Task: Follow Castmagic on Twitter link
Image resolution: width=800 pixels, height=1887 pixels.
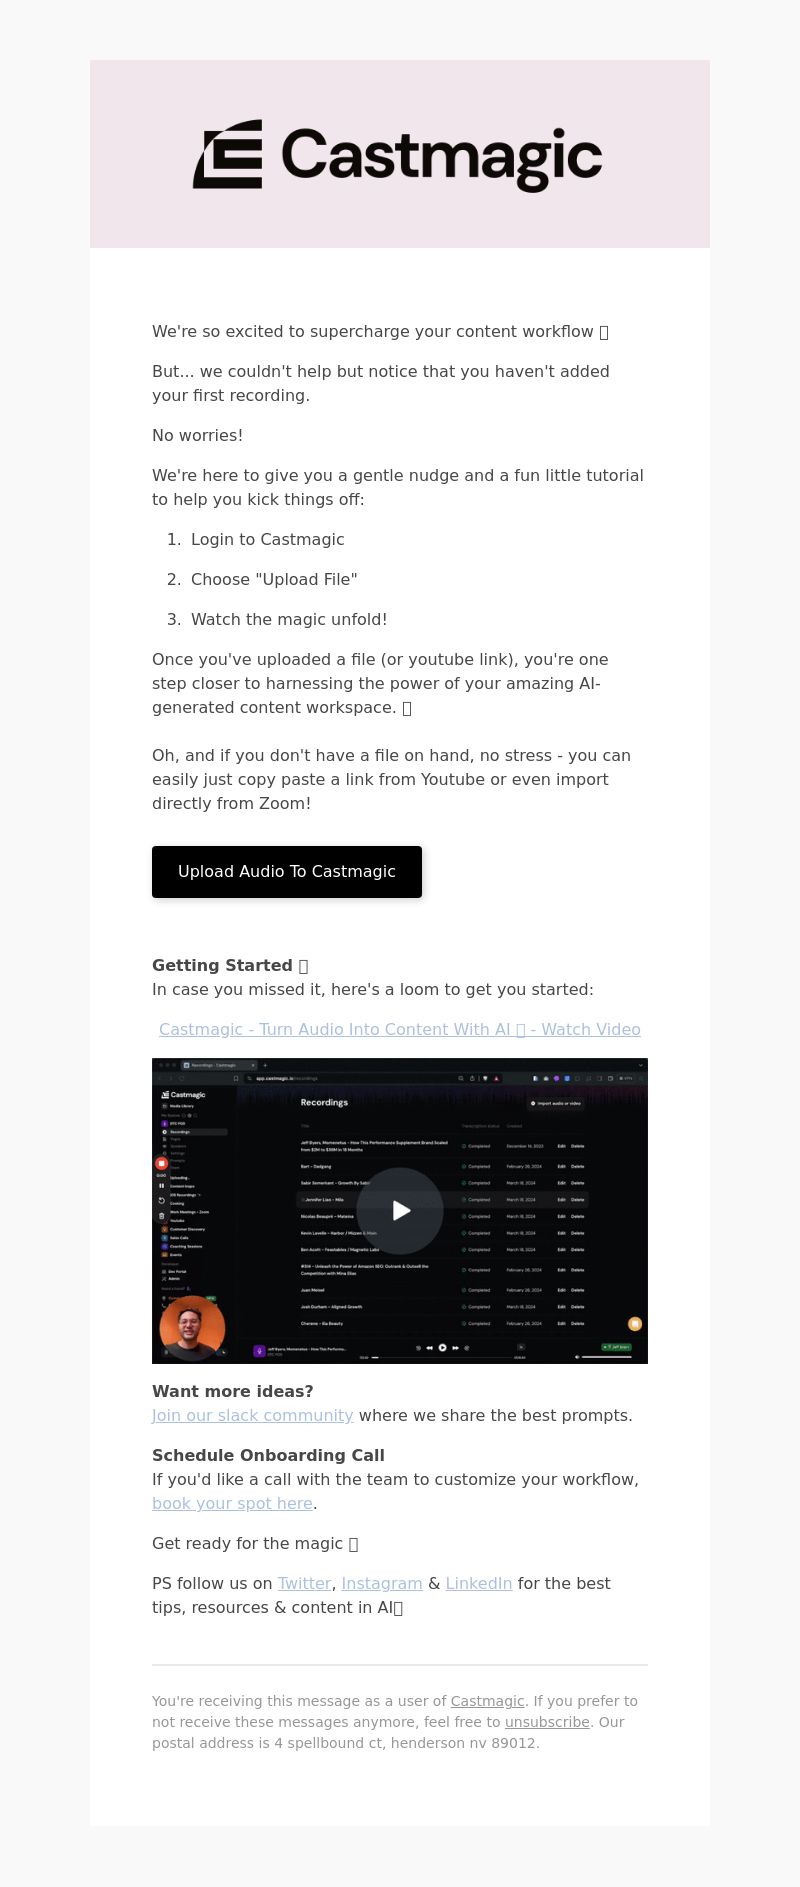Action: tap(305, 1583)
